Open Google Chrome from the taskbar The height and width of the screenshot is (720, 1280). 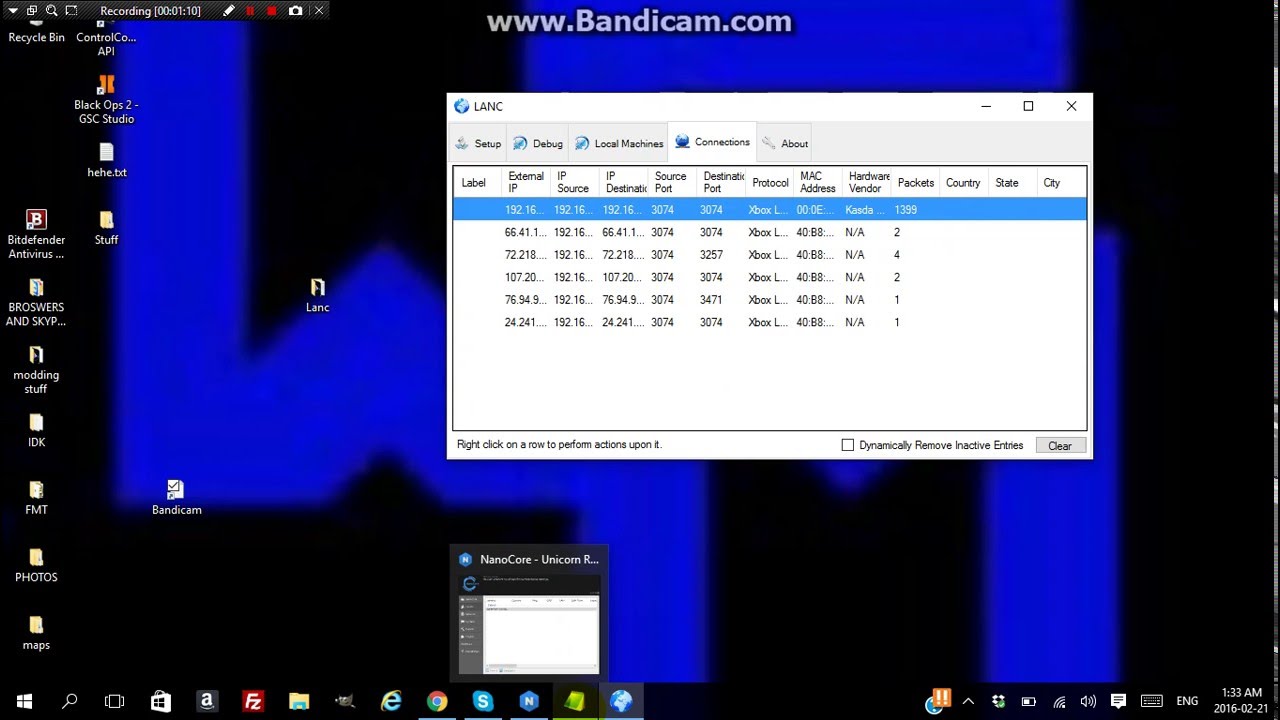437,701
